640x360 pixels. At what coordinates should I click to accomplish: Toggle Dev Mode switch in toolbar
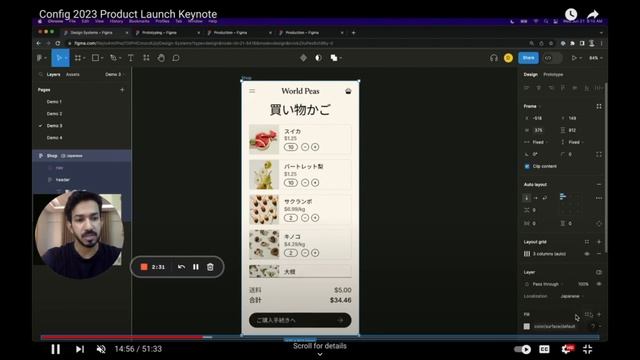[x=552, y=58]
